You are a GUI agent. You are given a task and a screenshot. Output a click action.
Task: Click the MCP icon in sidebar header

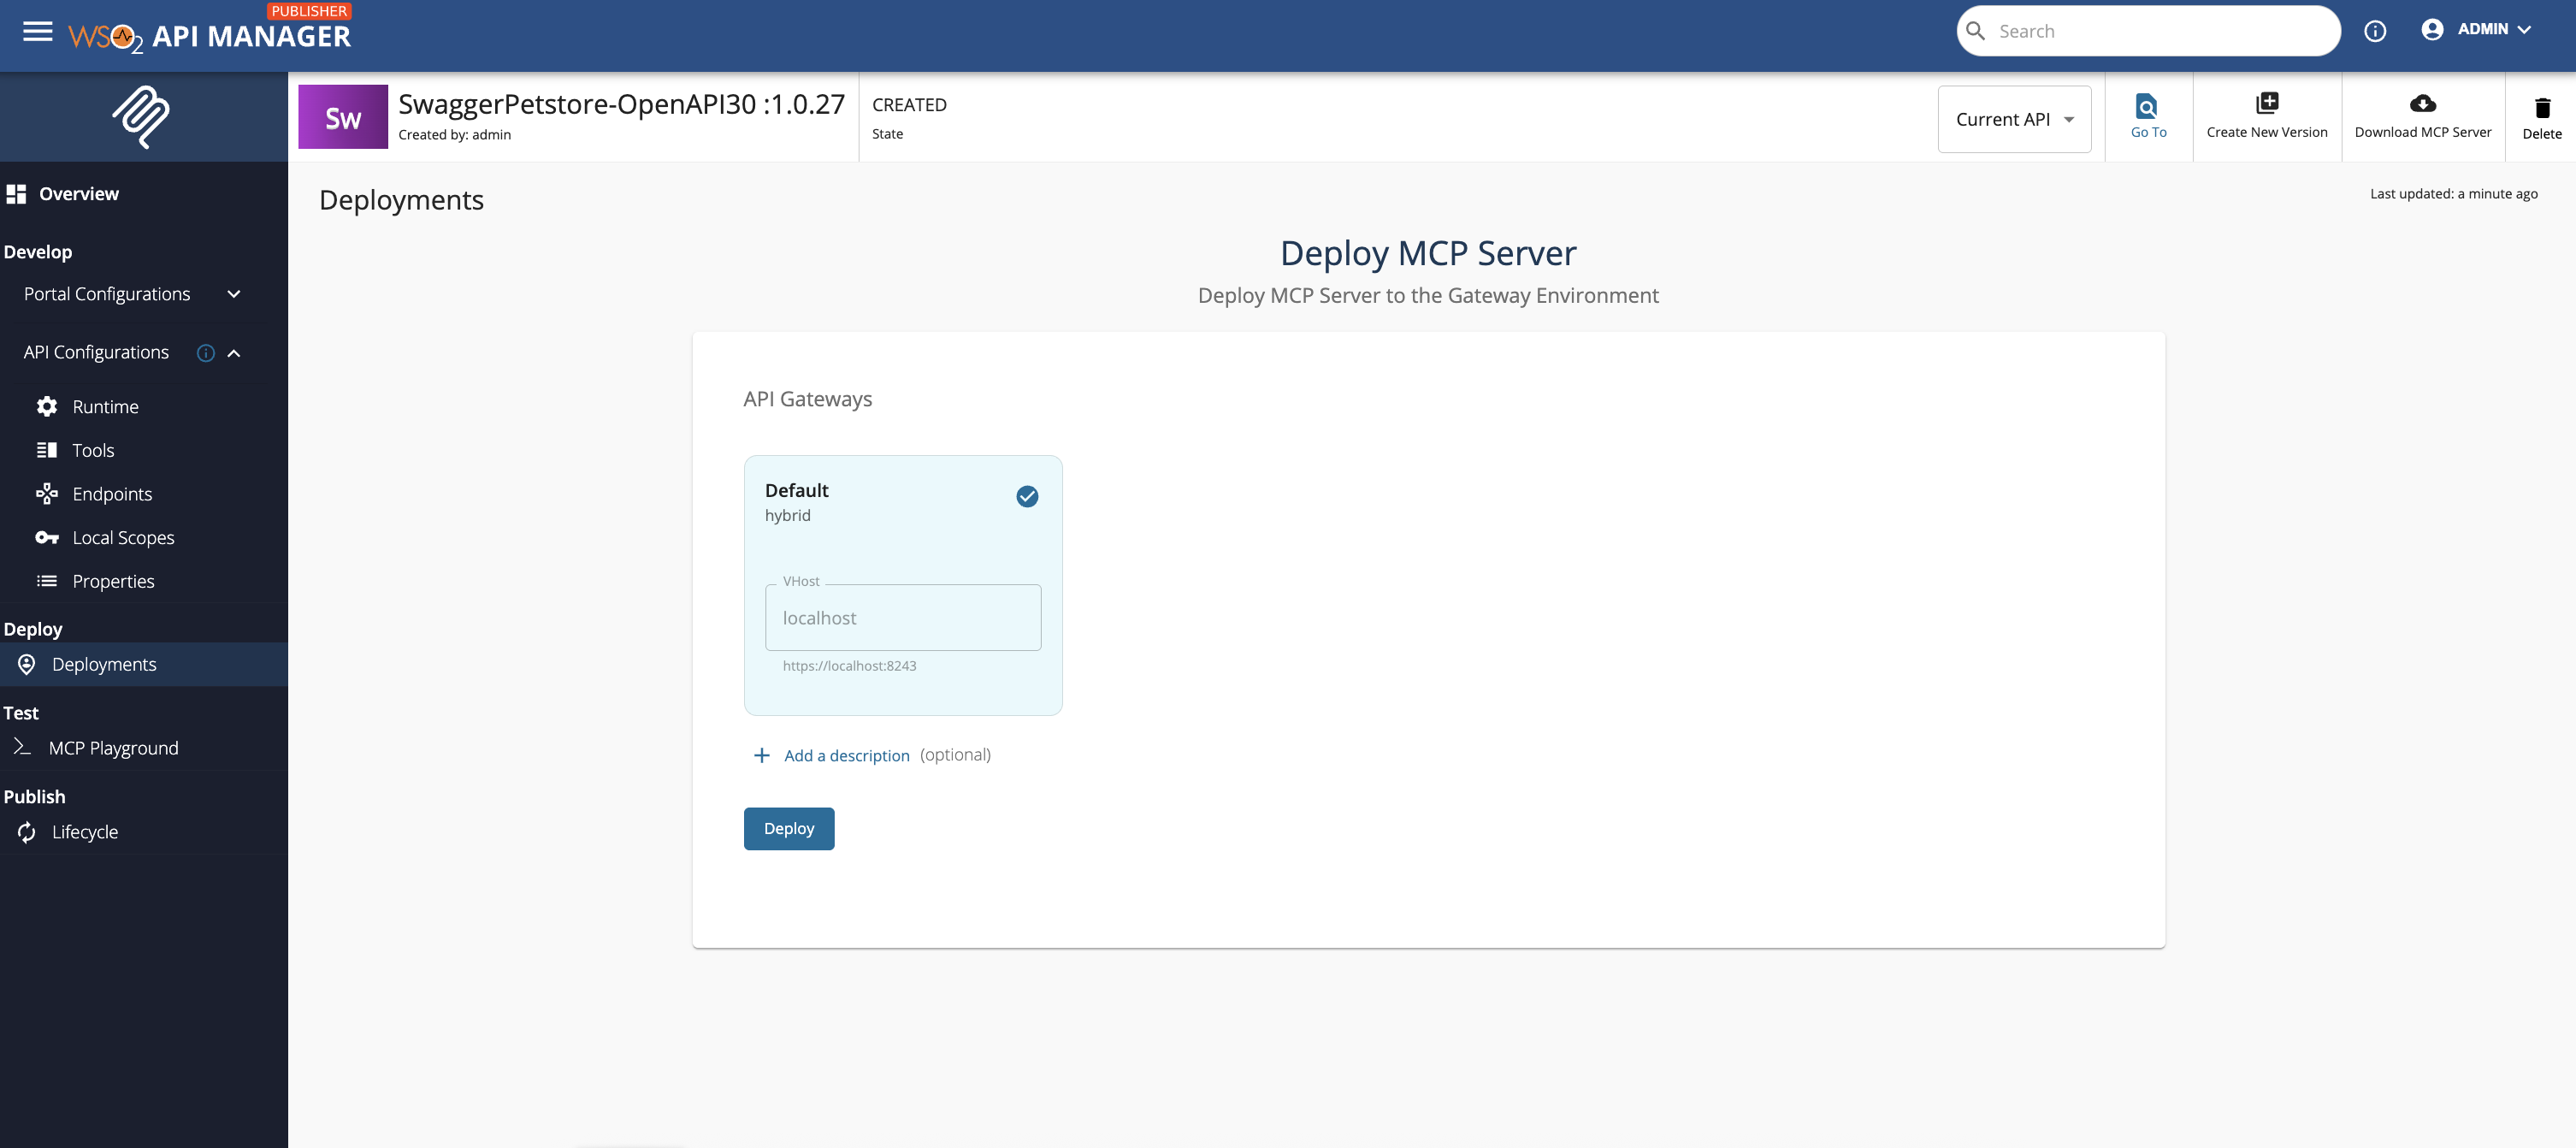tap(142, 117)
